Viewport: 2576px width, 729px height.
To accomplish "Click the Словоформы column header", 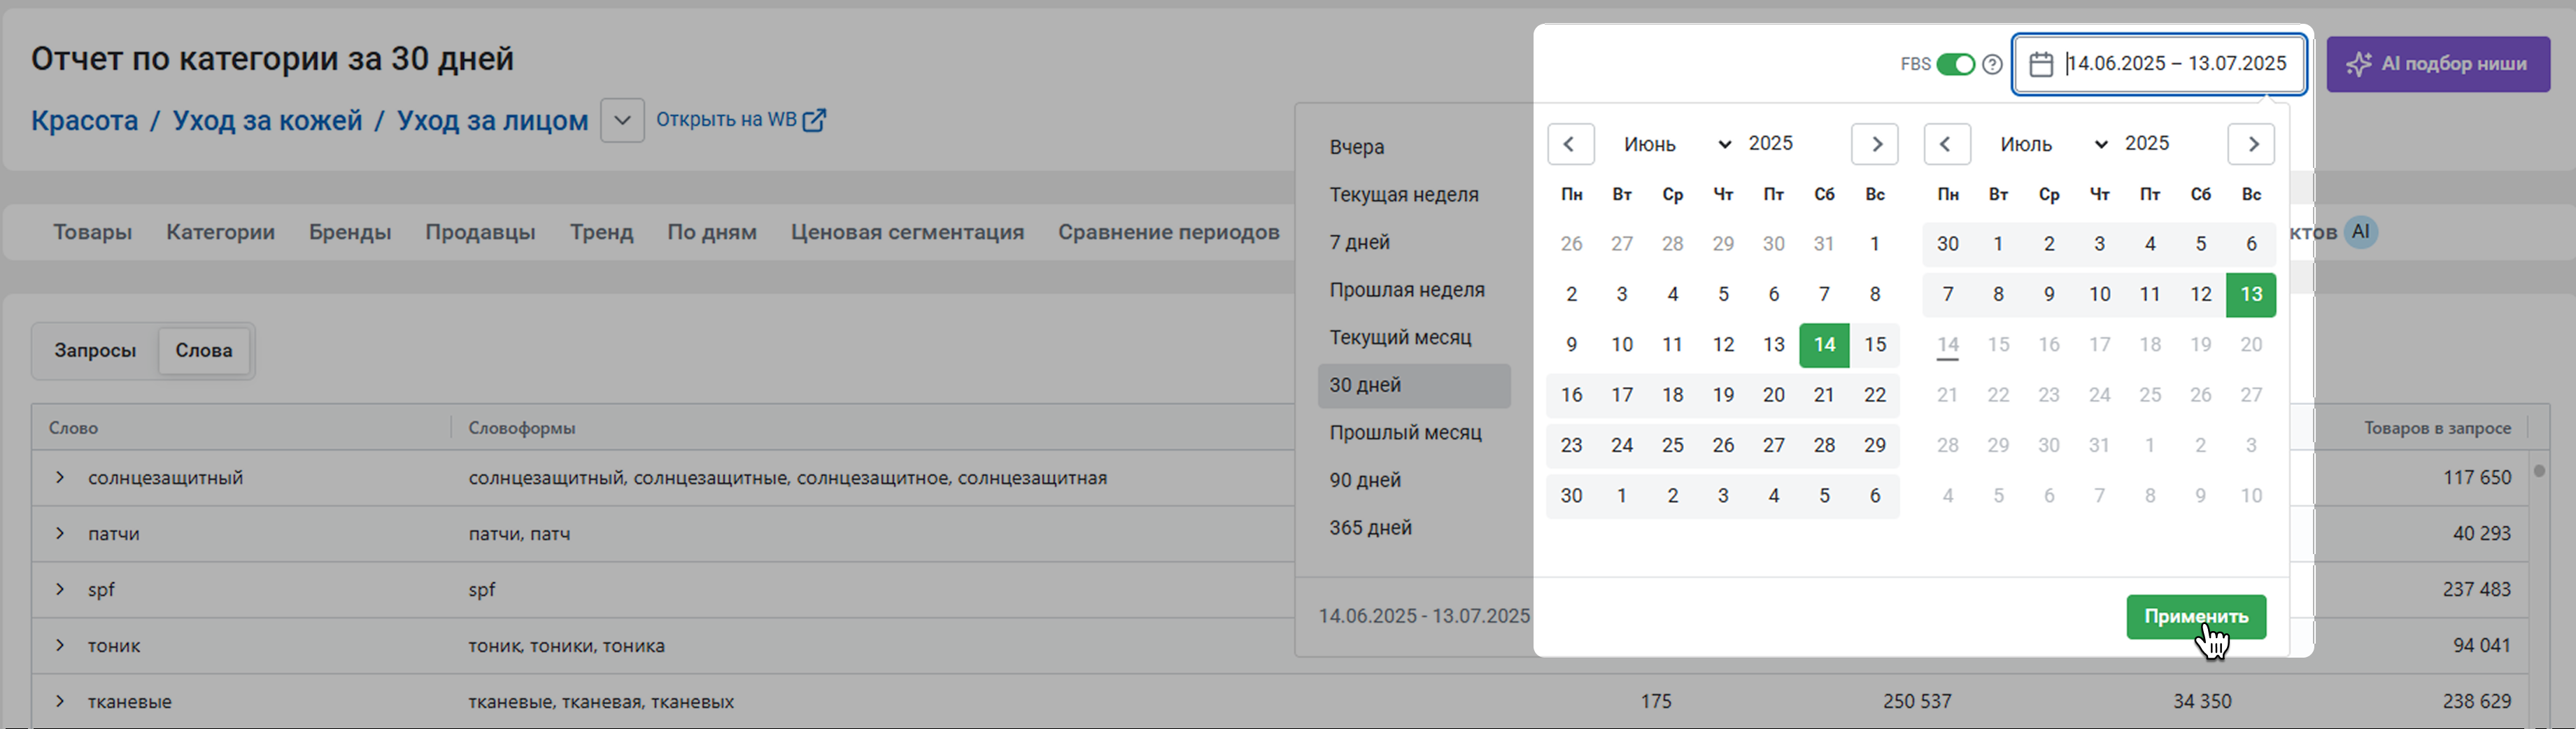I will pyautogui.click(x=522, y=428).
